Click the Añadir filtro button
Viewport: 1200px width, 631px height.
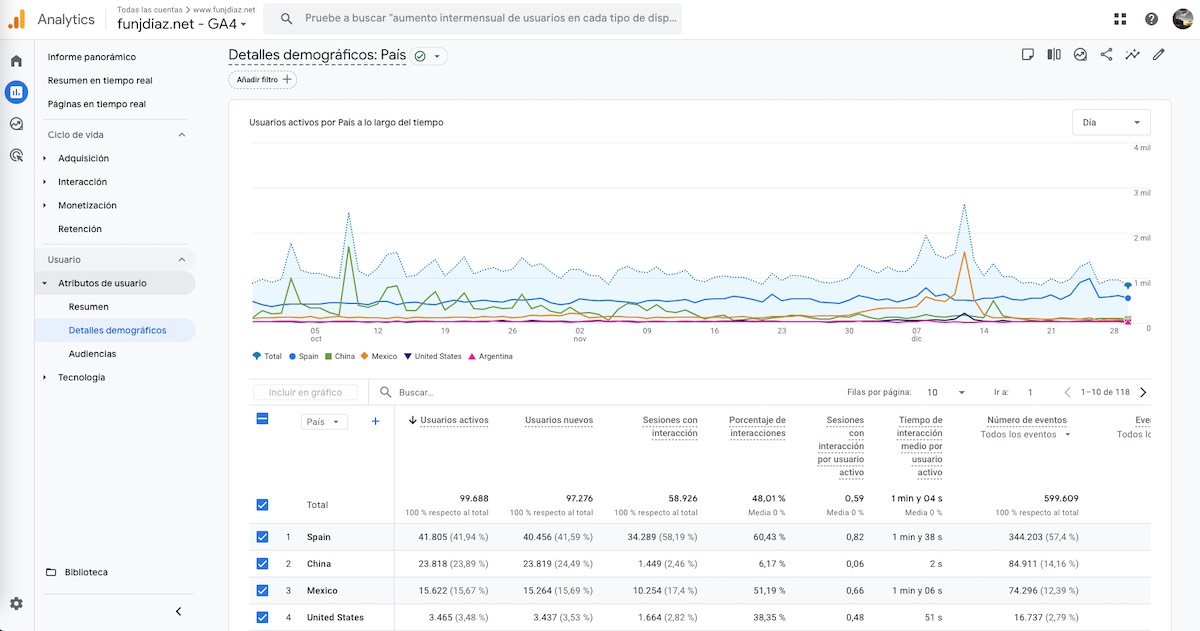(x=263, y=79)
